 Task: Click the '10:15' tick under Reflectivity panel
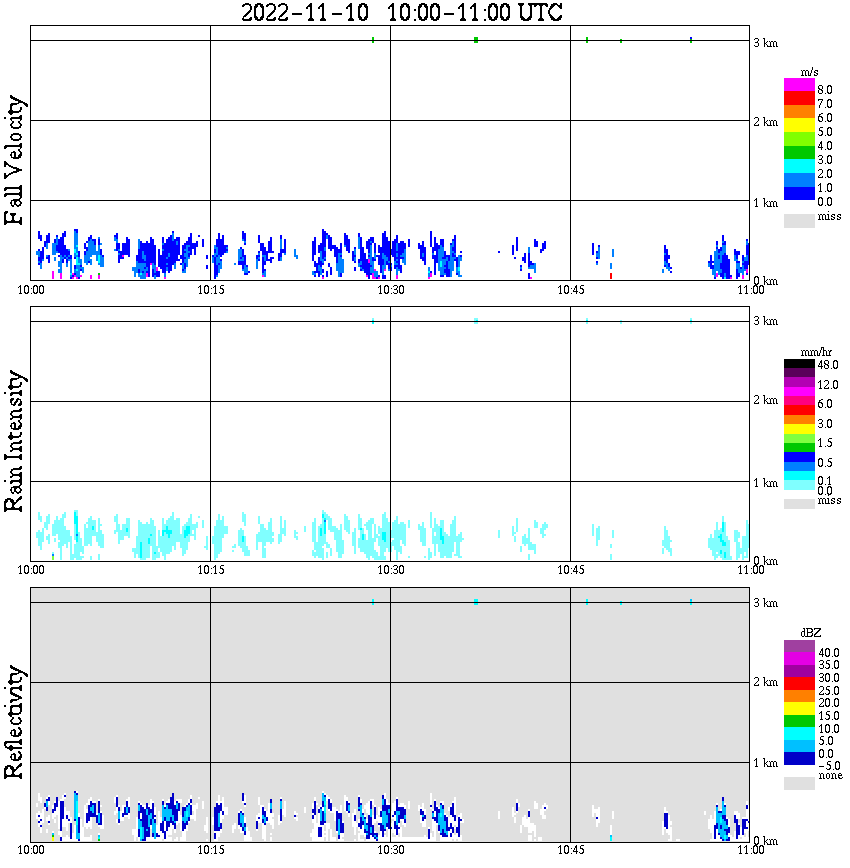pyautogui.click(x=211, y=850)
